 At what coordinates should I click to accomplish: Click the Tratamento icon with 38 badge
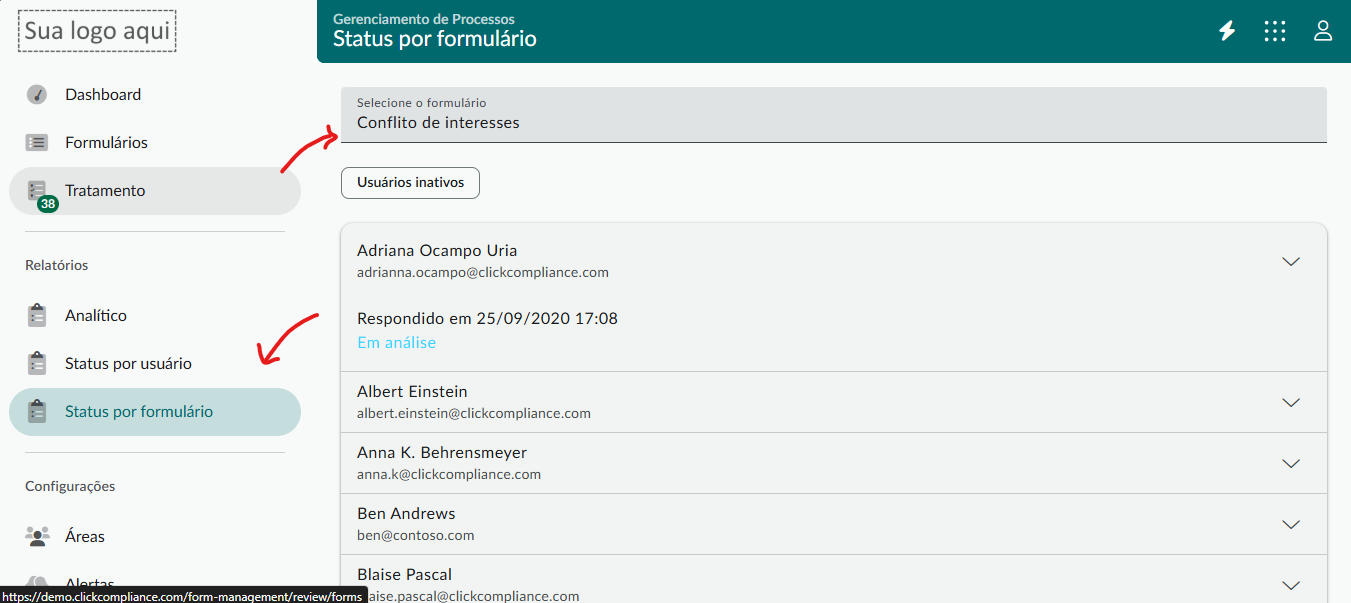point(40,194)
